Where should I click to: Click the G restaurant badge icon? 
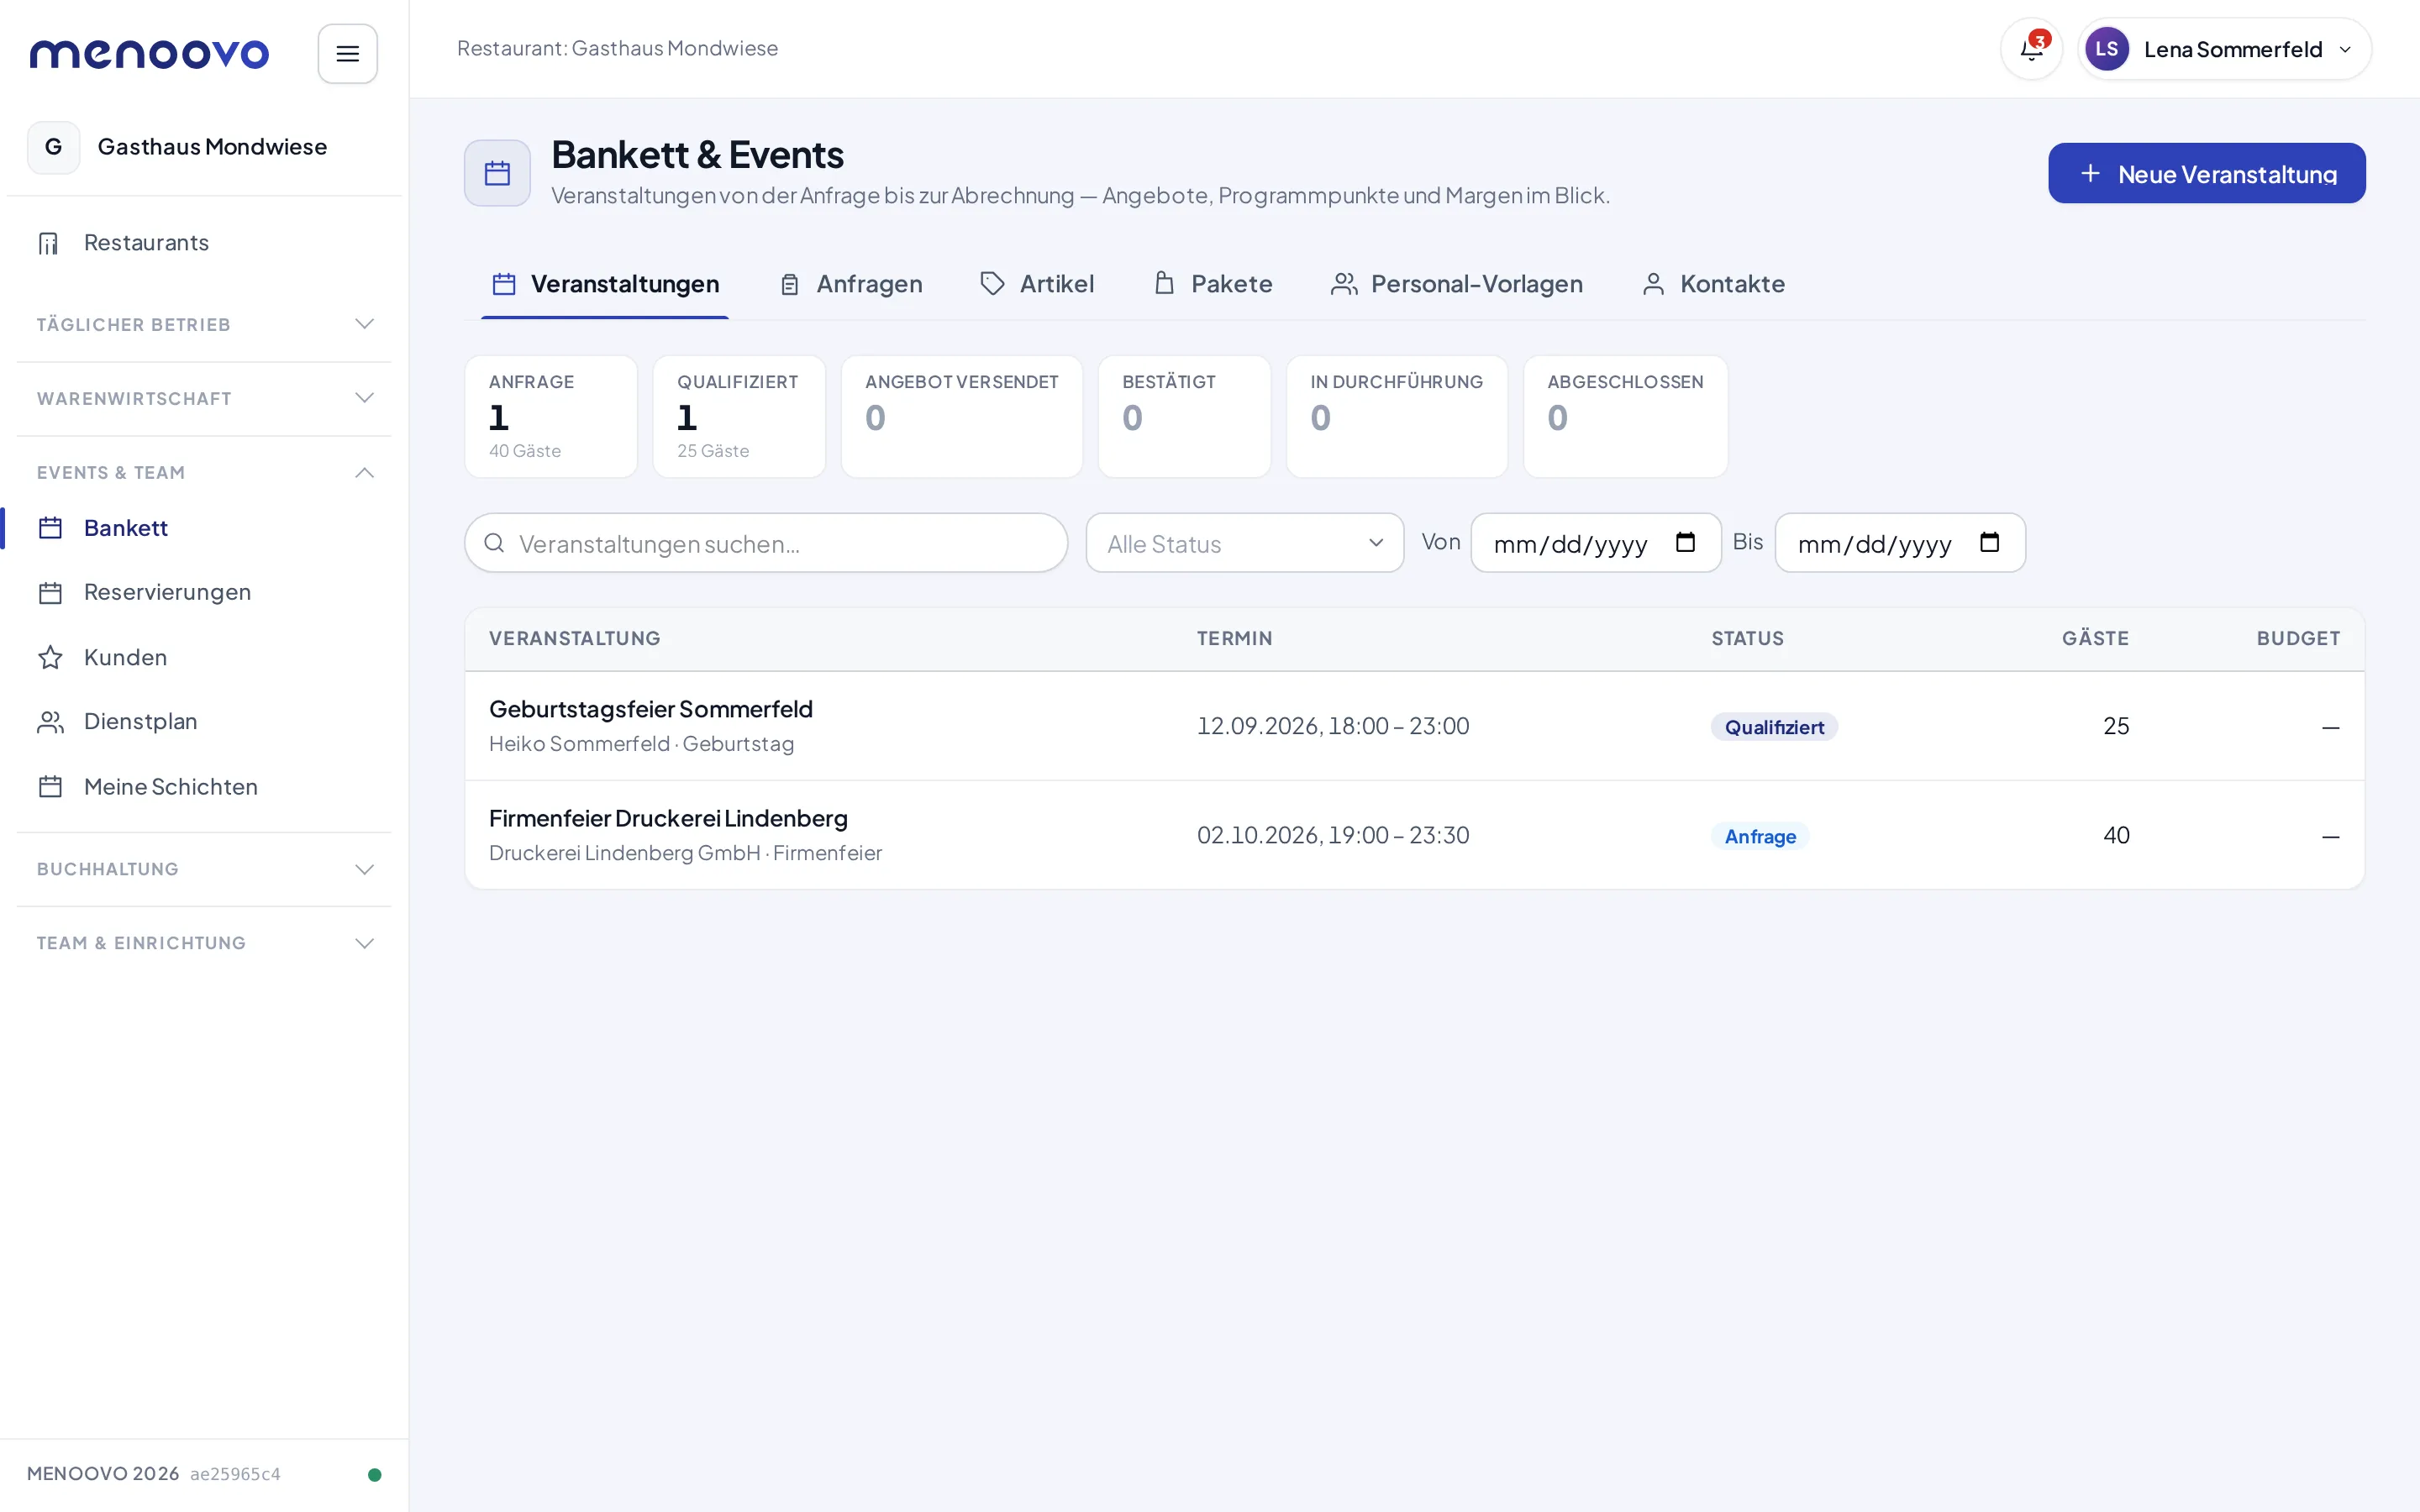(54, 147)
